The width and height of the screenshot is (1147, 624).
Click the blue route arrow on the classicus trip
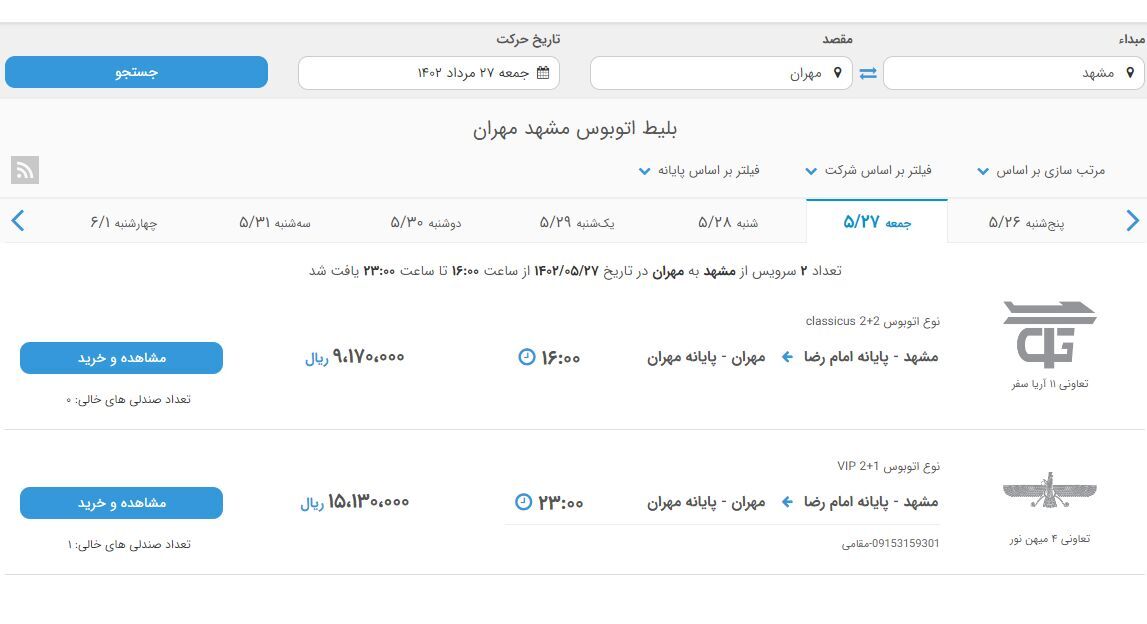coord(786,356)
